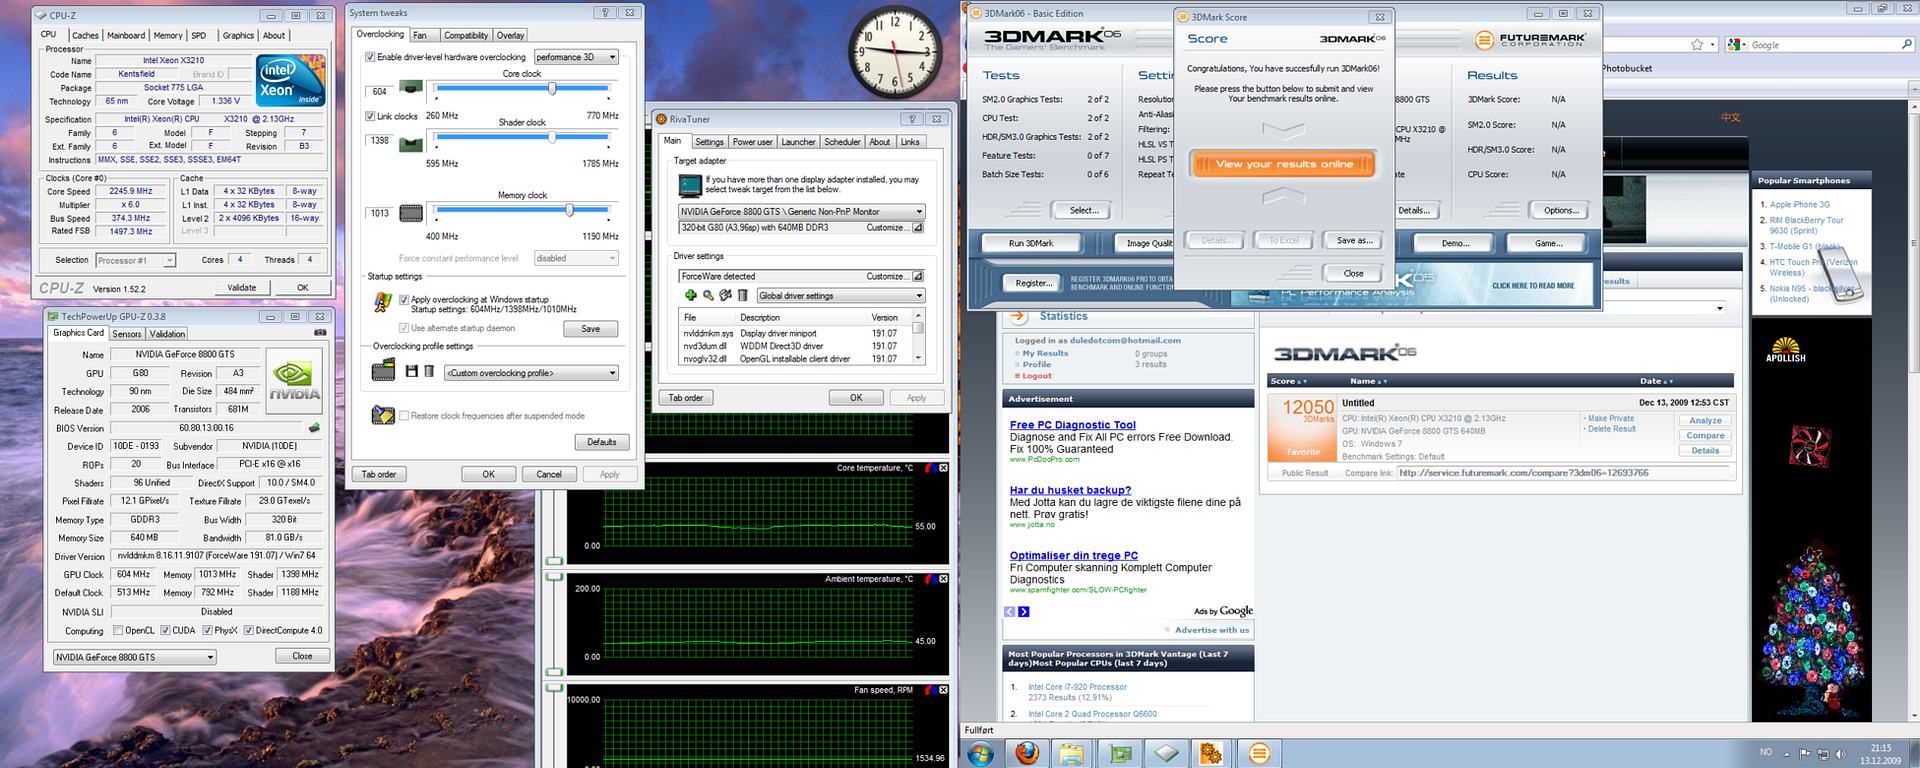Viewport: 1920px width, 768px height.
Task: Open the Global driver settings dropdown
Action: tap(841, 296)
